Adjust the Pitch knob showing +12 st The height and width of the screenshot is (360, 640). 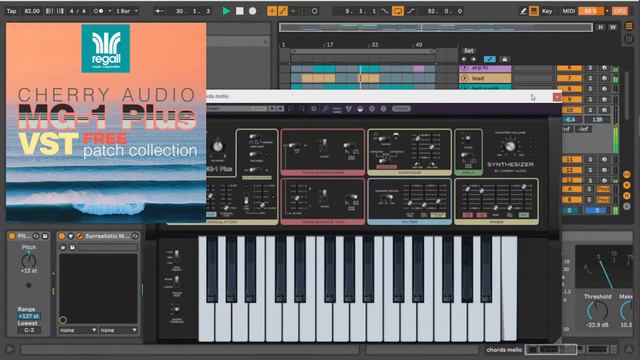(x=29, y=261)
